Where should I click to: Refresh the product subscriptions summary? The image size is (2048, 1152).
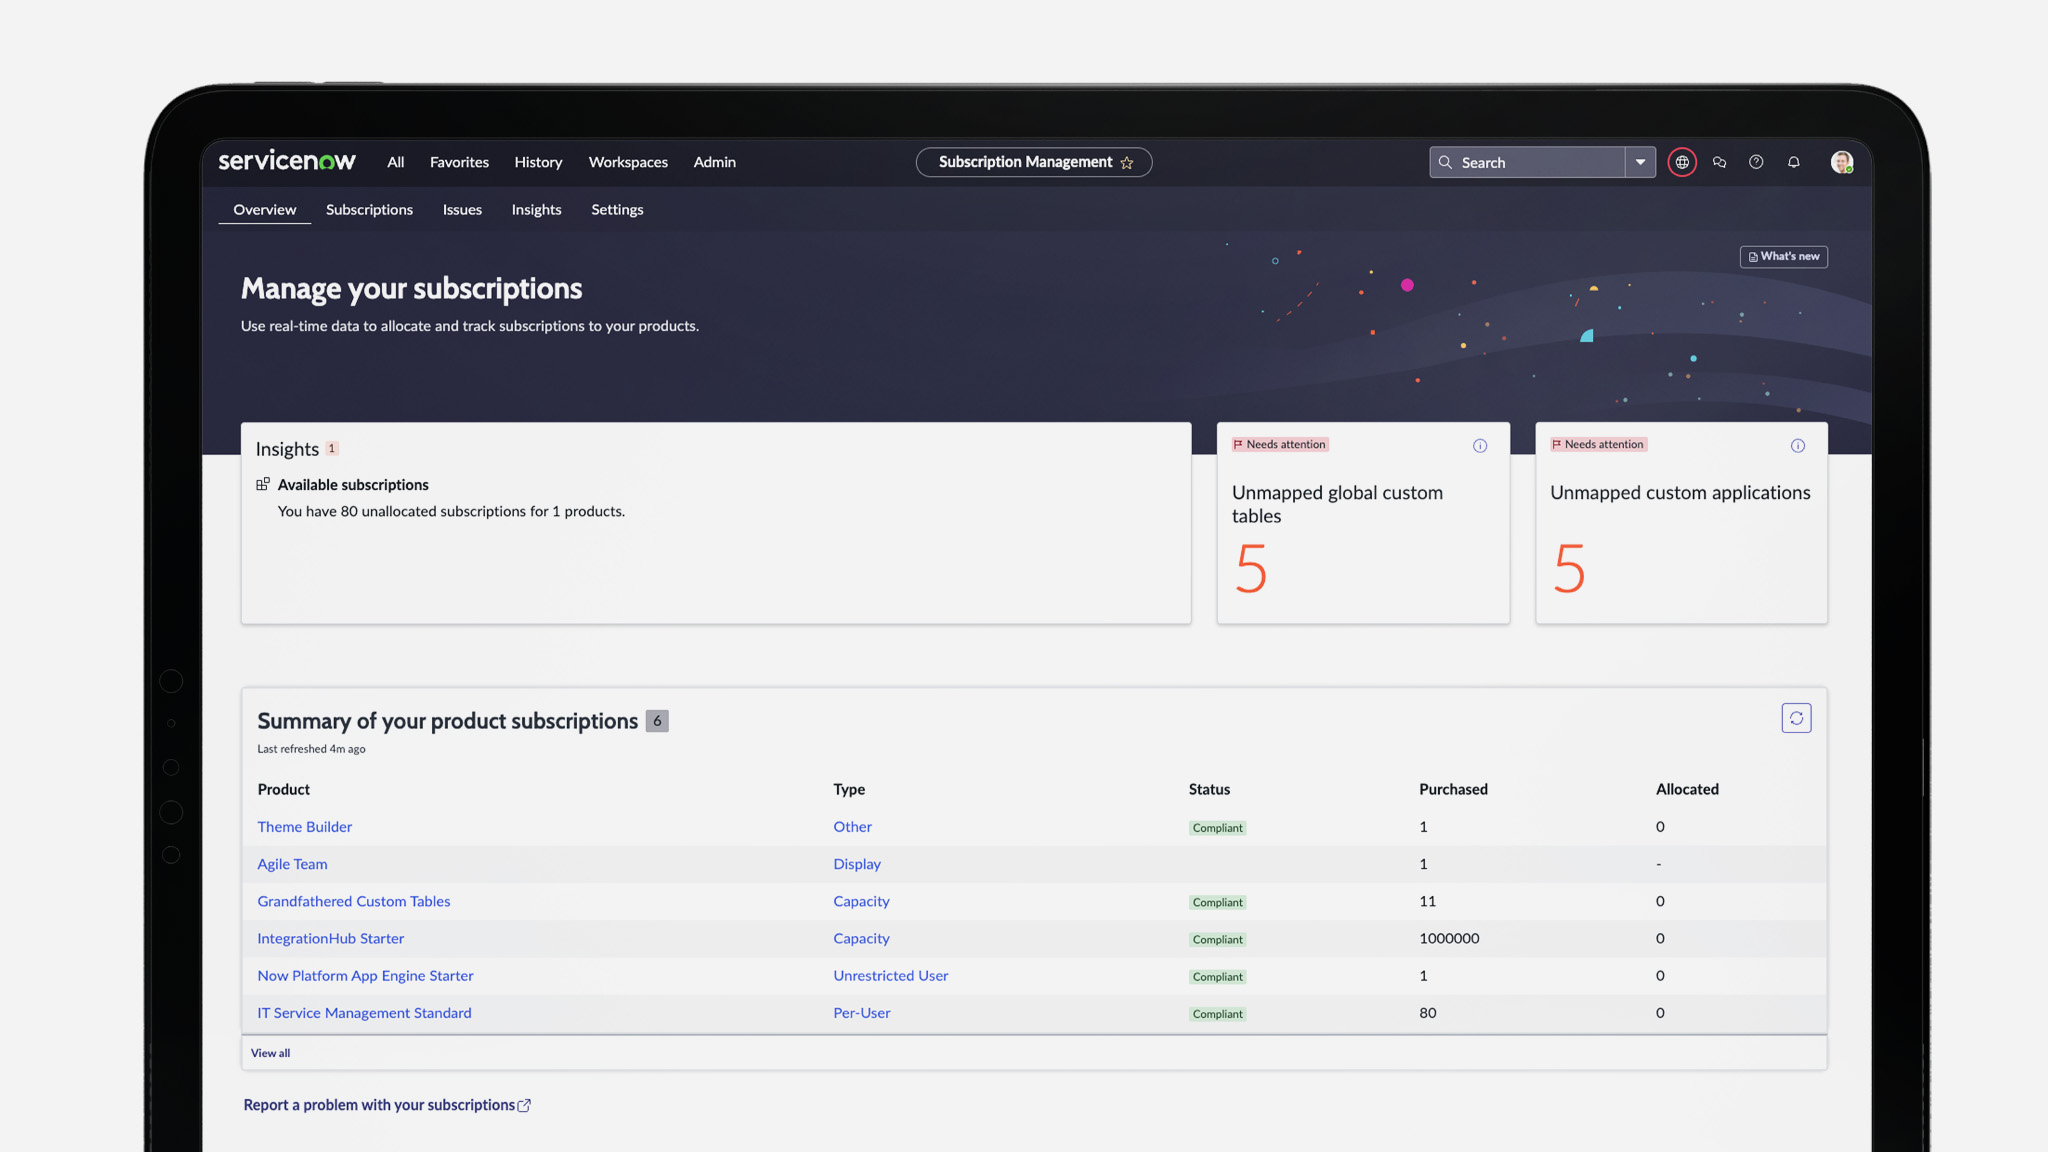click(x=1796, y=718)
